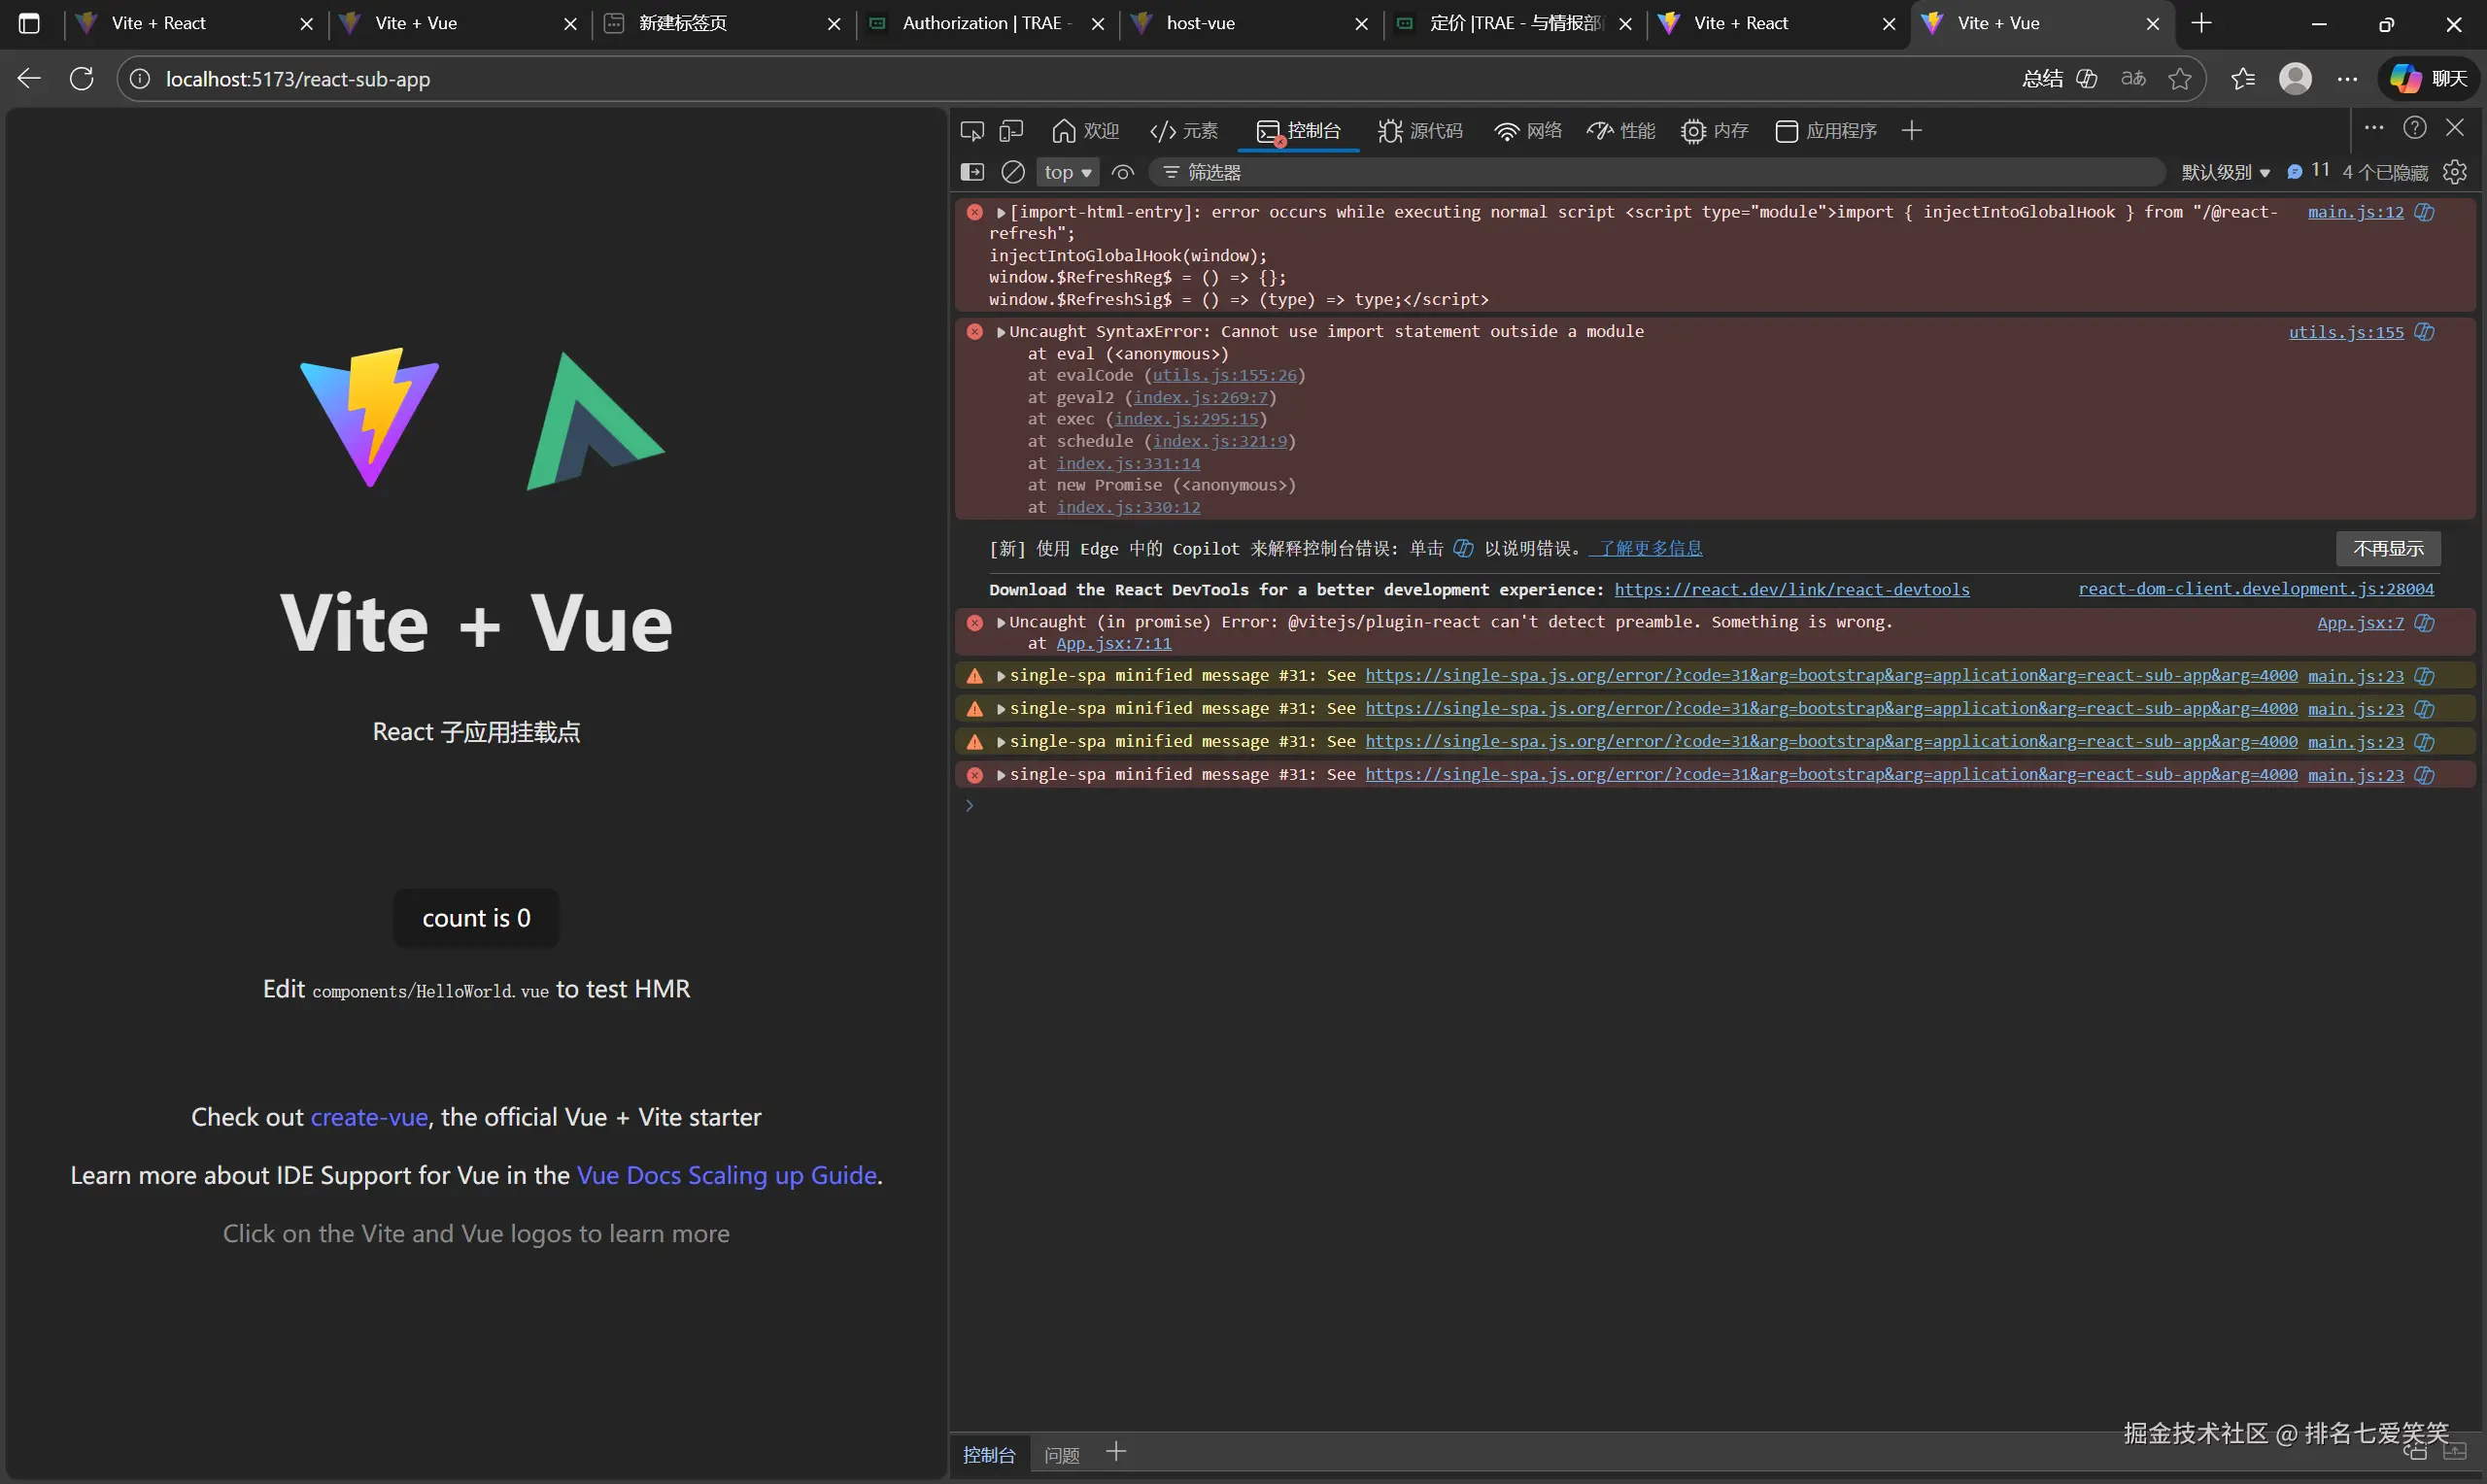The image size is (2487, 1484).
Task: Switch to the Elements (元素) tab
Action: pos(1184,131)
